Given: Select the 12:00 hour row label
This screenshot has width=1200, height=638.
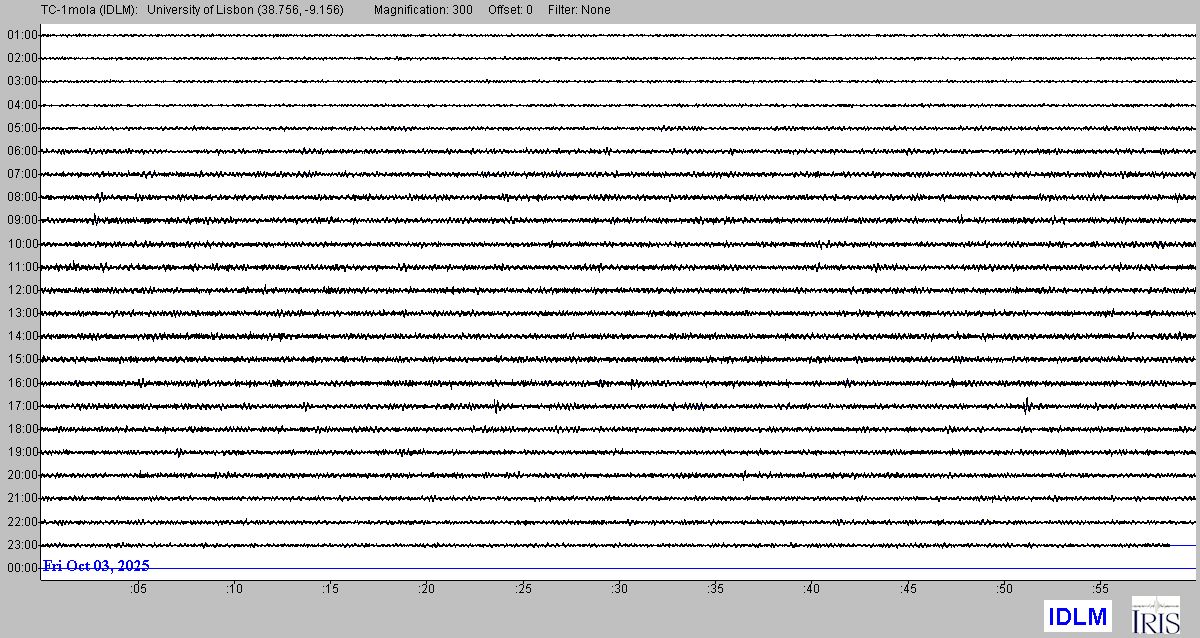Looking at the screenshot, I should [22, 290].
